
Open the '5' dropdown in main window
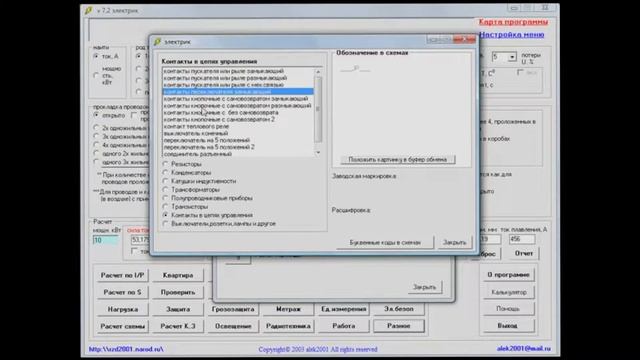512,57
